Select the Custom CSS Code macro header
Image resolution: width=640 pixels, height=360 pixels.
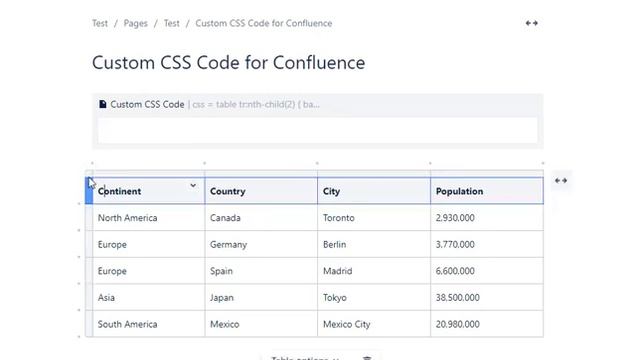coord(318,104)
